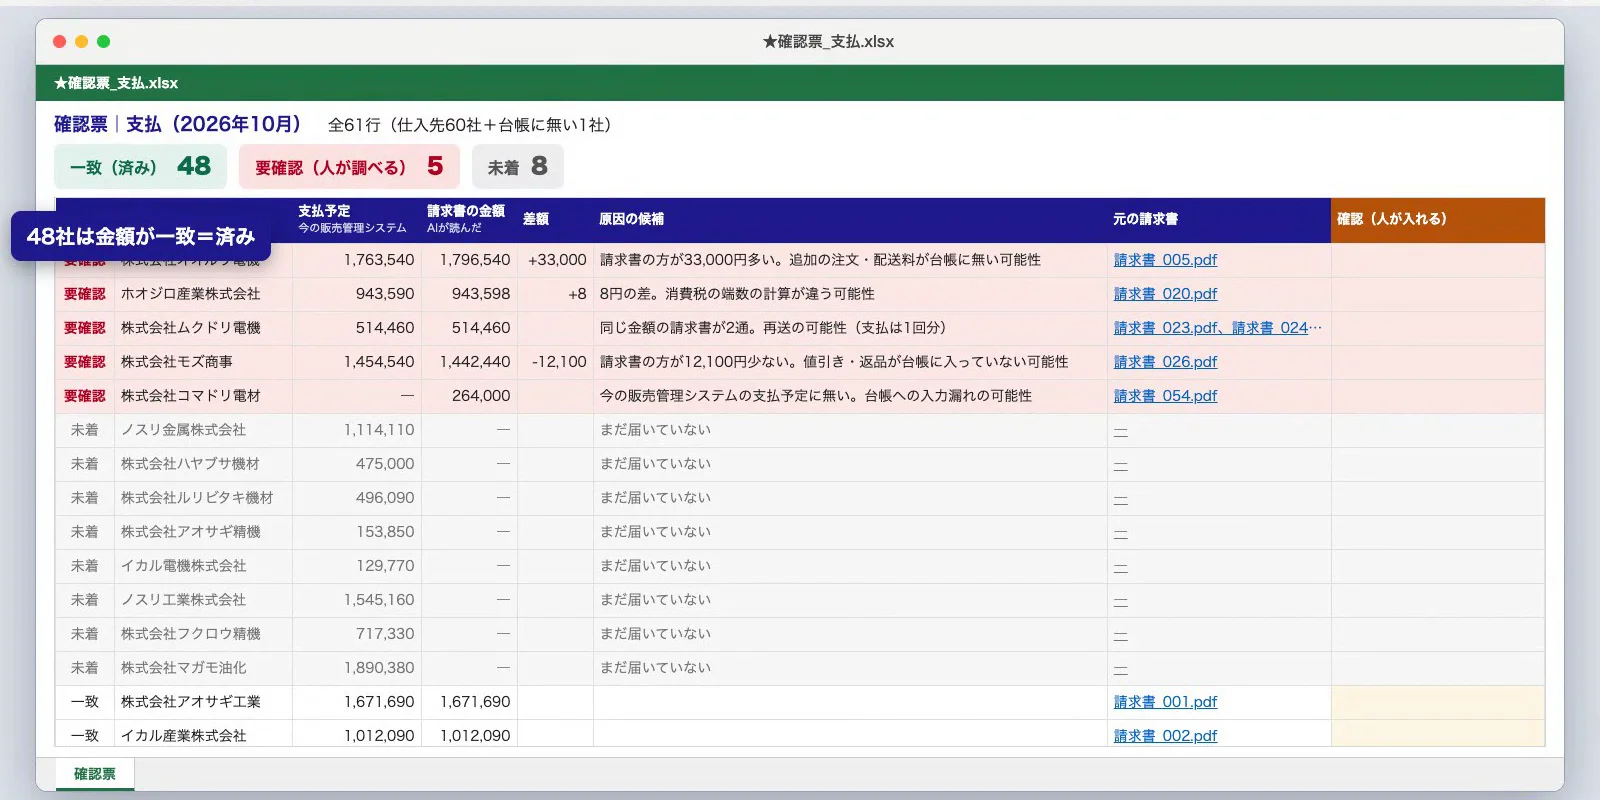Select the 株式会社マガモ油化 cell
Viewport: 1600px width, 800px height.
point(203,668)
